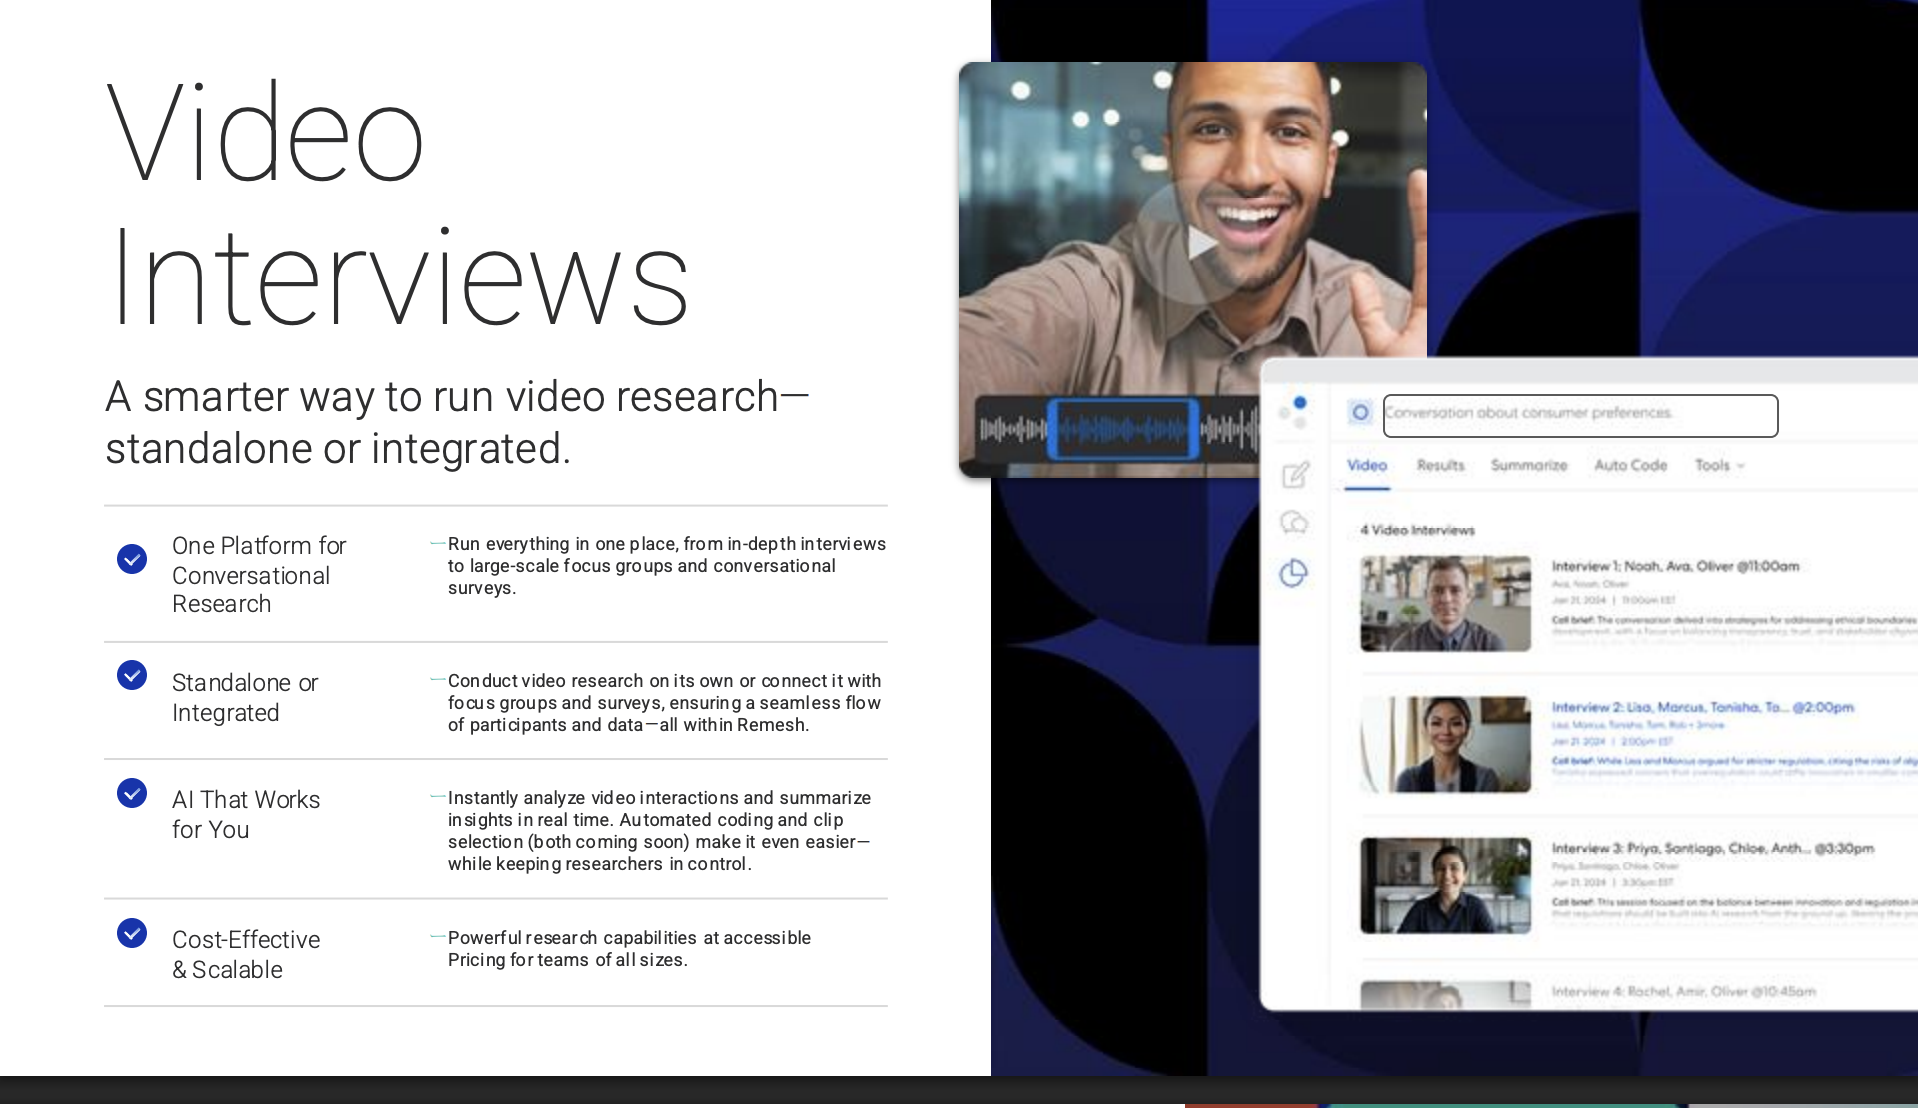Open Interview 3 video thumbnail
The height and width of the screenshot is (1108, 1918).
[1445, 886]
